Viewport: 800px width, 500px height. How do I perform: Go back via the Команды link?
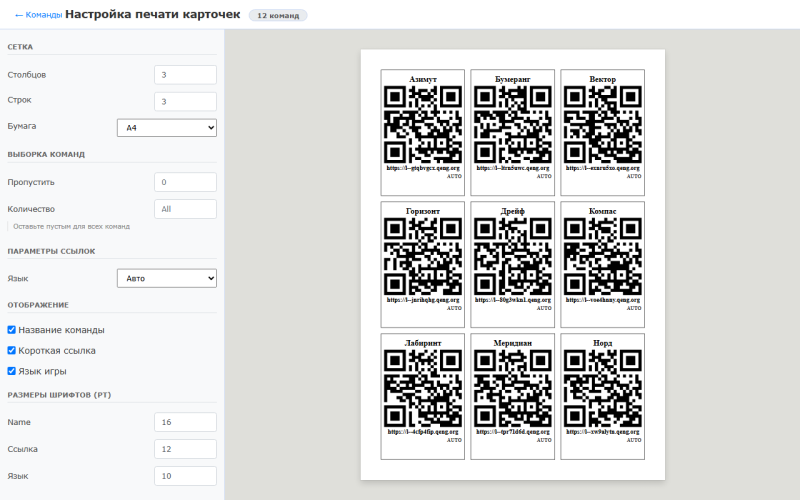[38, 15]
